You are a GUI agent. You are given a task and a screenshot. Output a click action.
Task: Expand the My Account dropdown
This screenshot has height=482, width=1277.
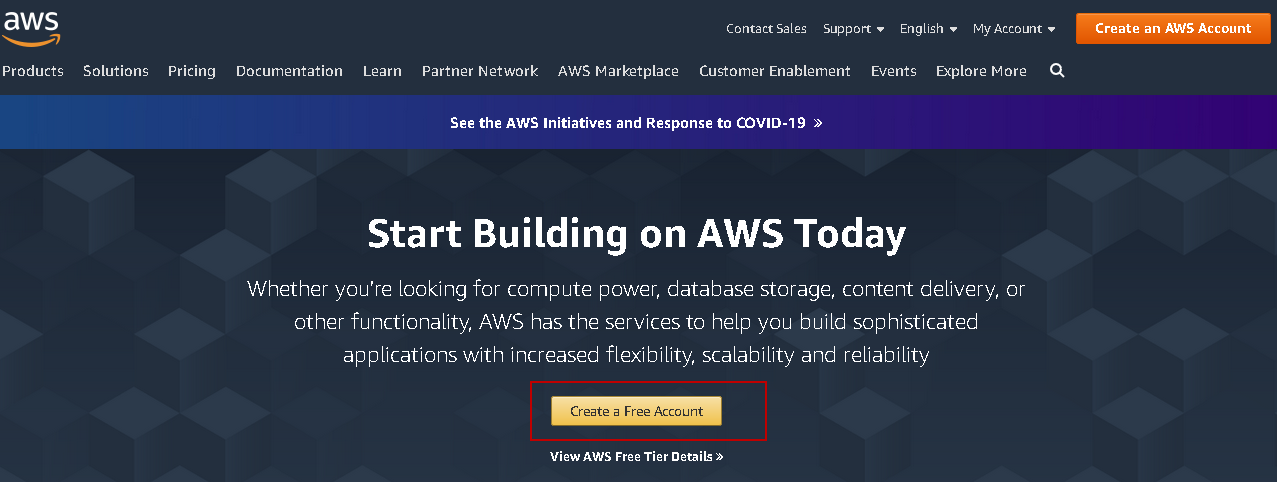[x=1014, y=29]
